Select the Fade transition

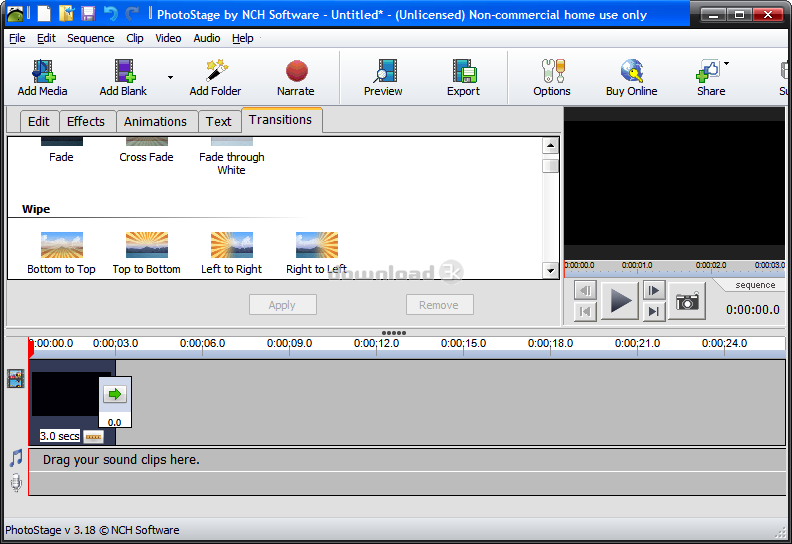click(x=61, y=151)
